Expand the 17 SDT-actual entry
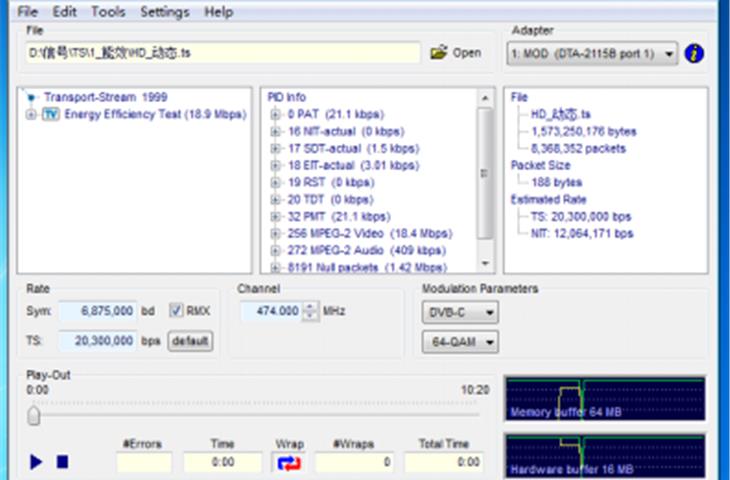Image resolution: width=730 pixels, height=480 pixels. [275, 149]
